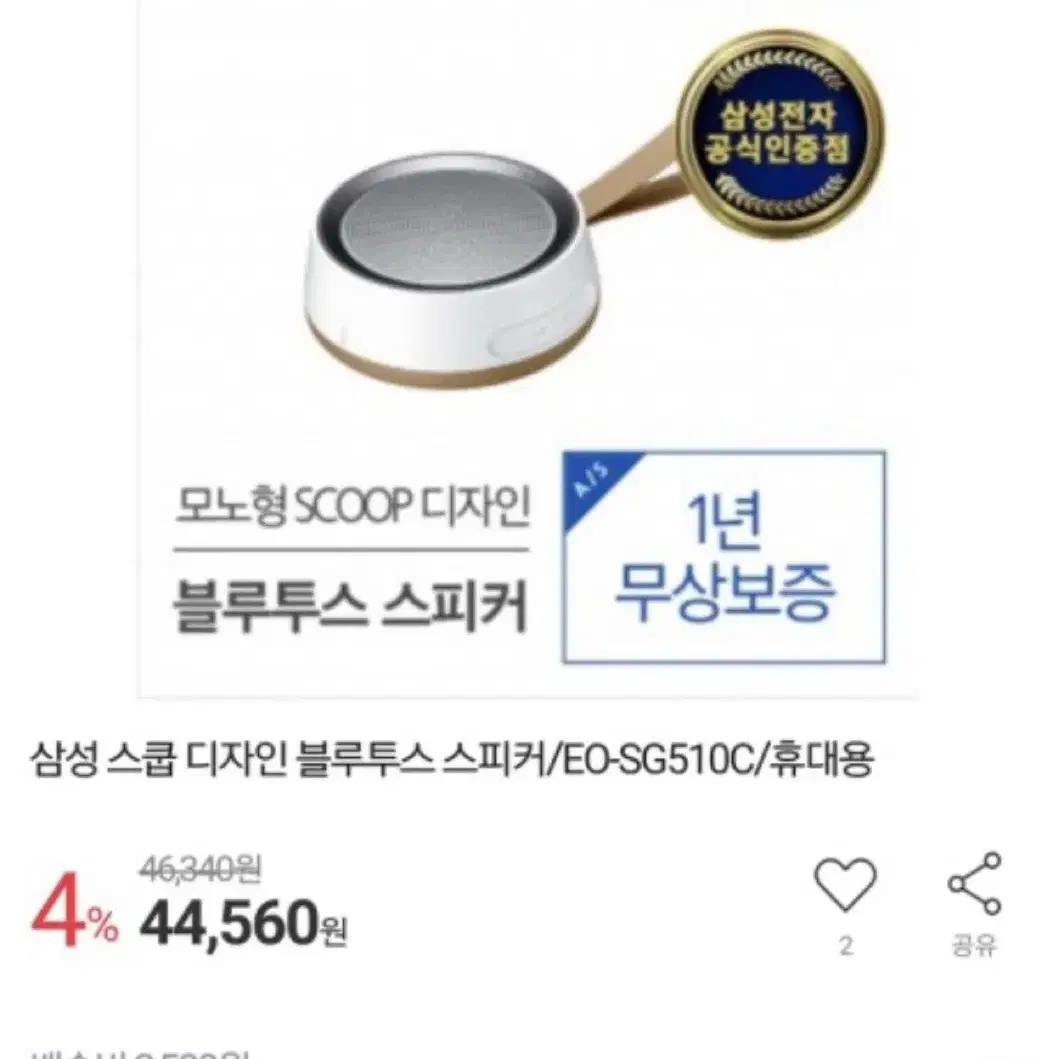Tap the heart wishlist icon
This screenshot has height=1059, width=1059.
(845, 885)
